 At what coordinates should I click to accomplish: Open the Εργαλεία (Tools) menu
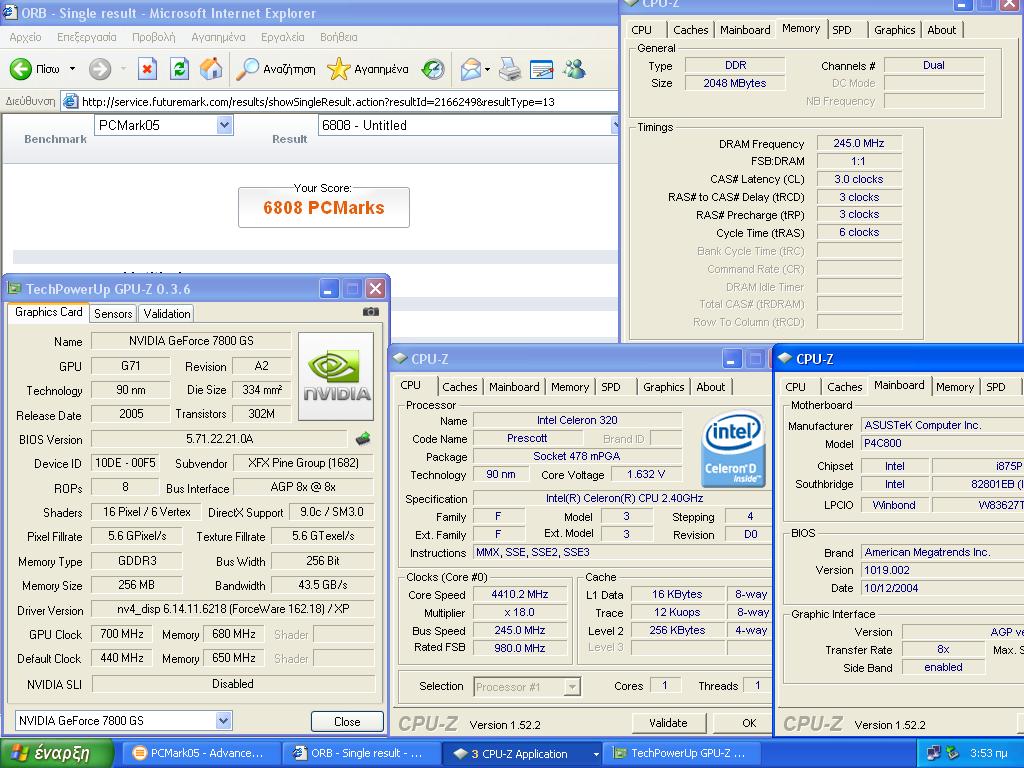click(283, 37)
